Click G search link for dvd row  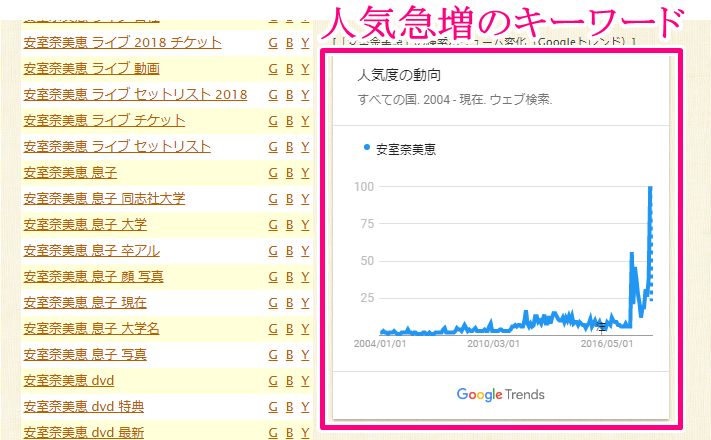tap(273, 380)
